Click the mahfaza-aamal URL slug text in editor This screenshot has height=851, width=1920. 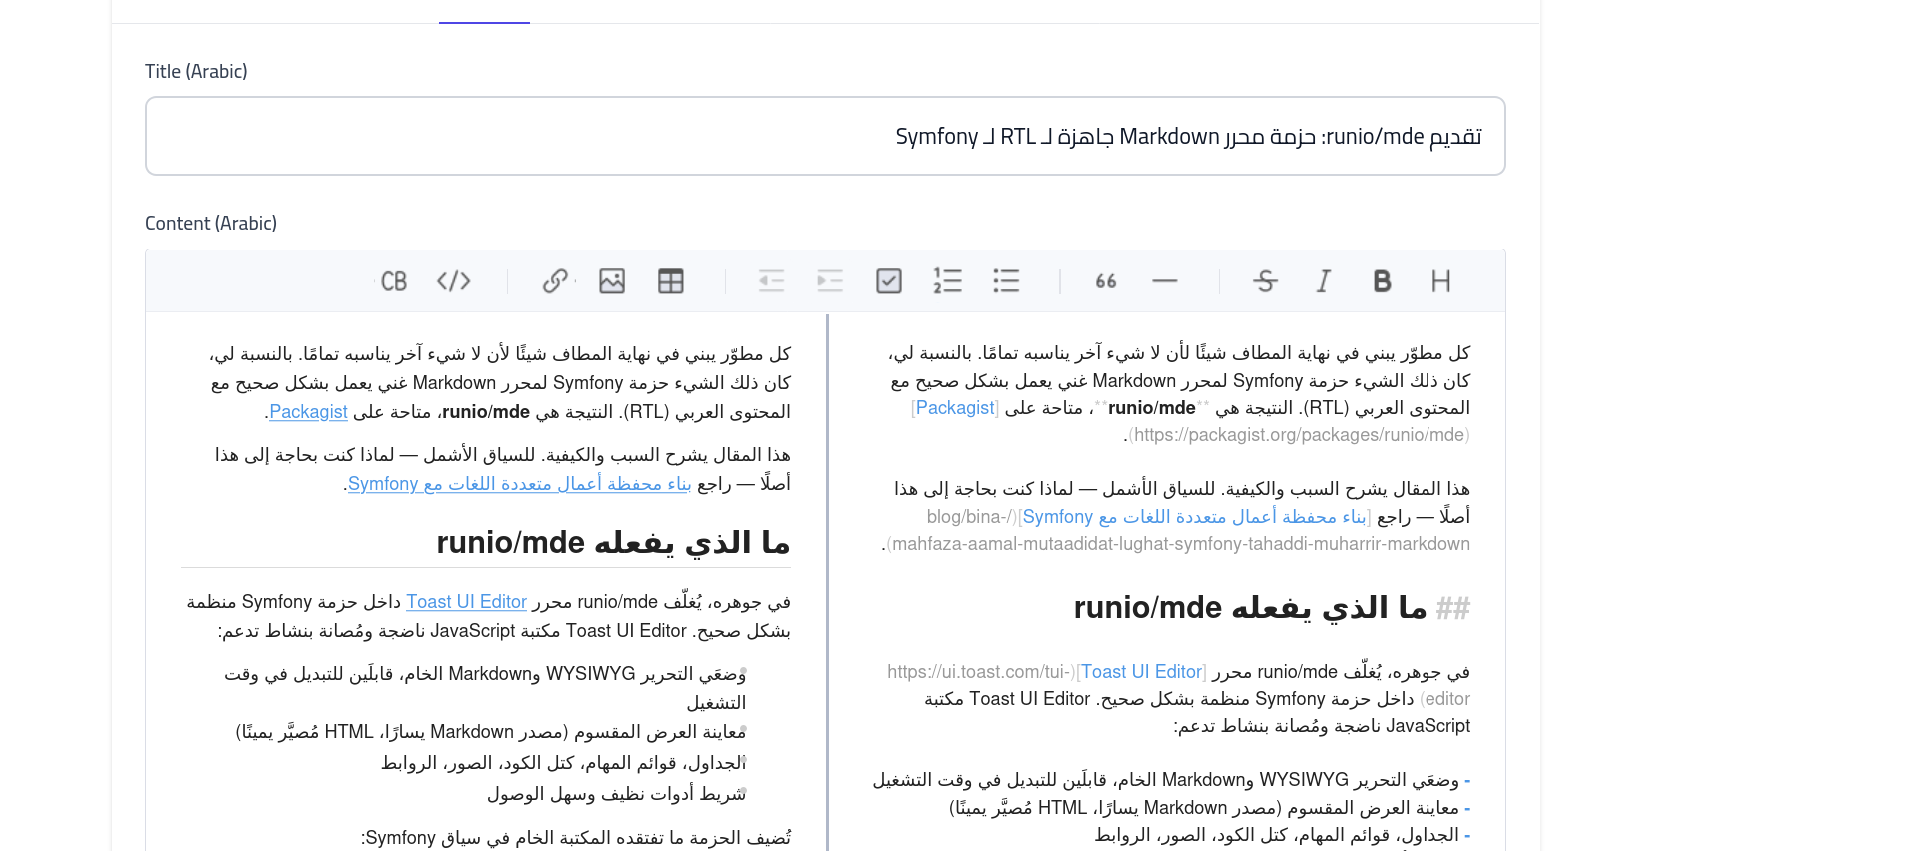click(1179, 544)
